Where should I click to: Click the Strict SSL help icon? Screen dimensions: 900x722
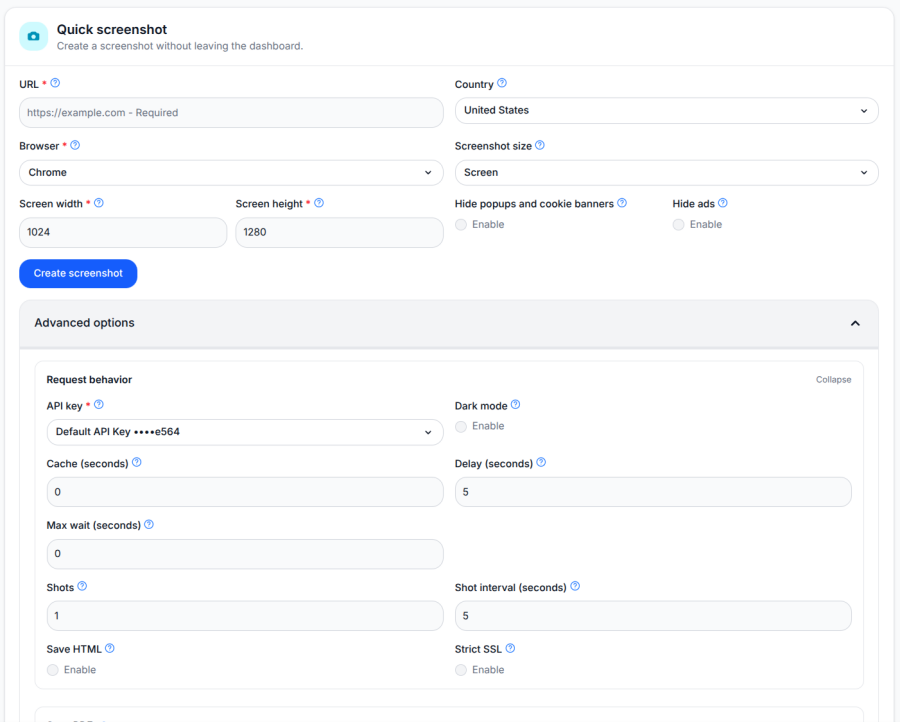click(x=510, y=648)
